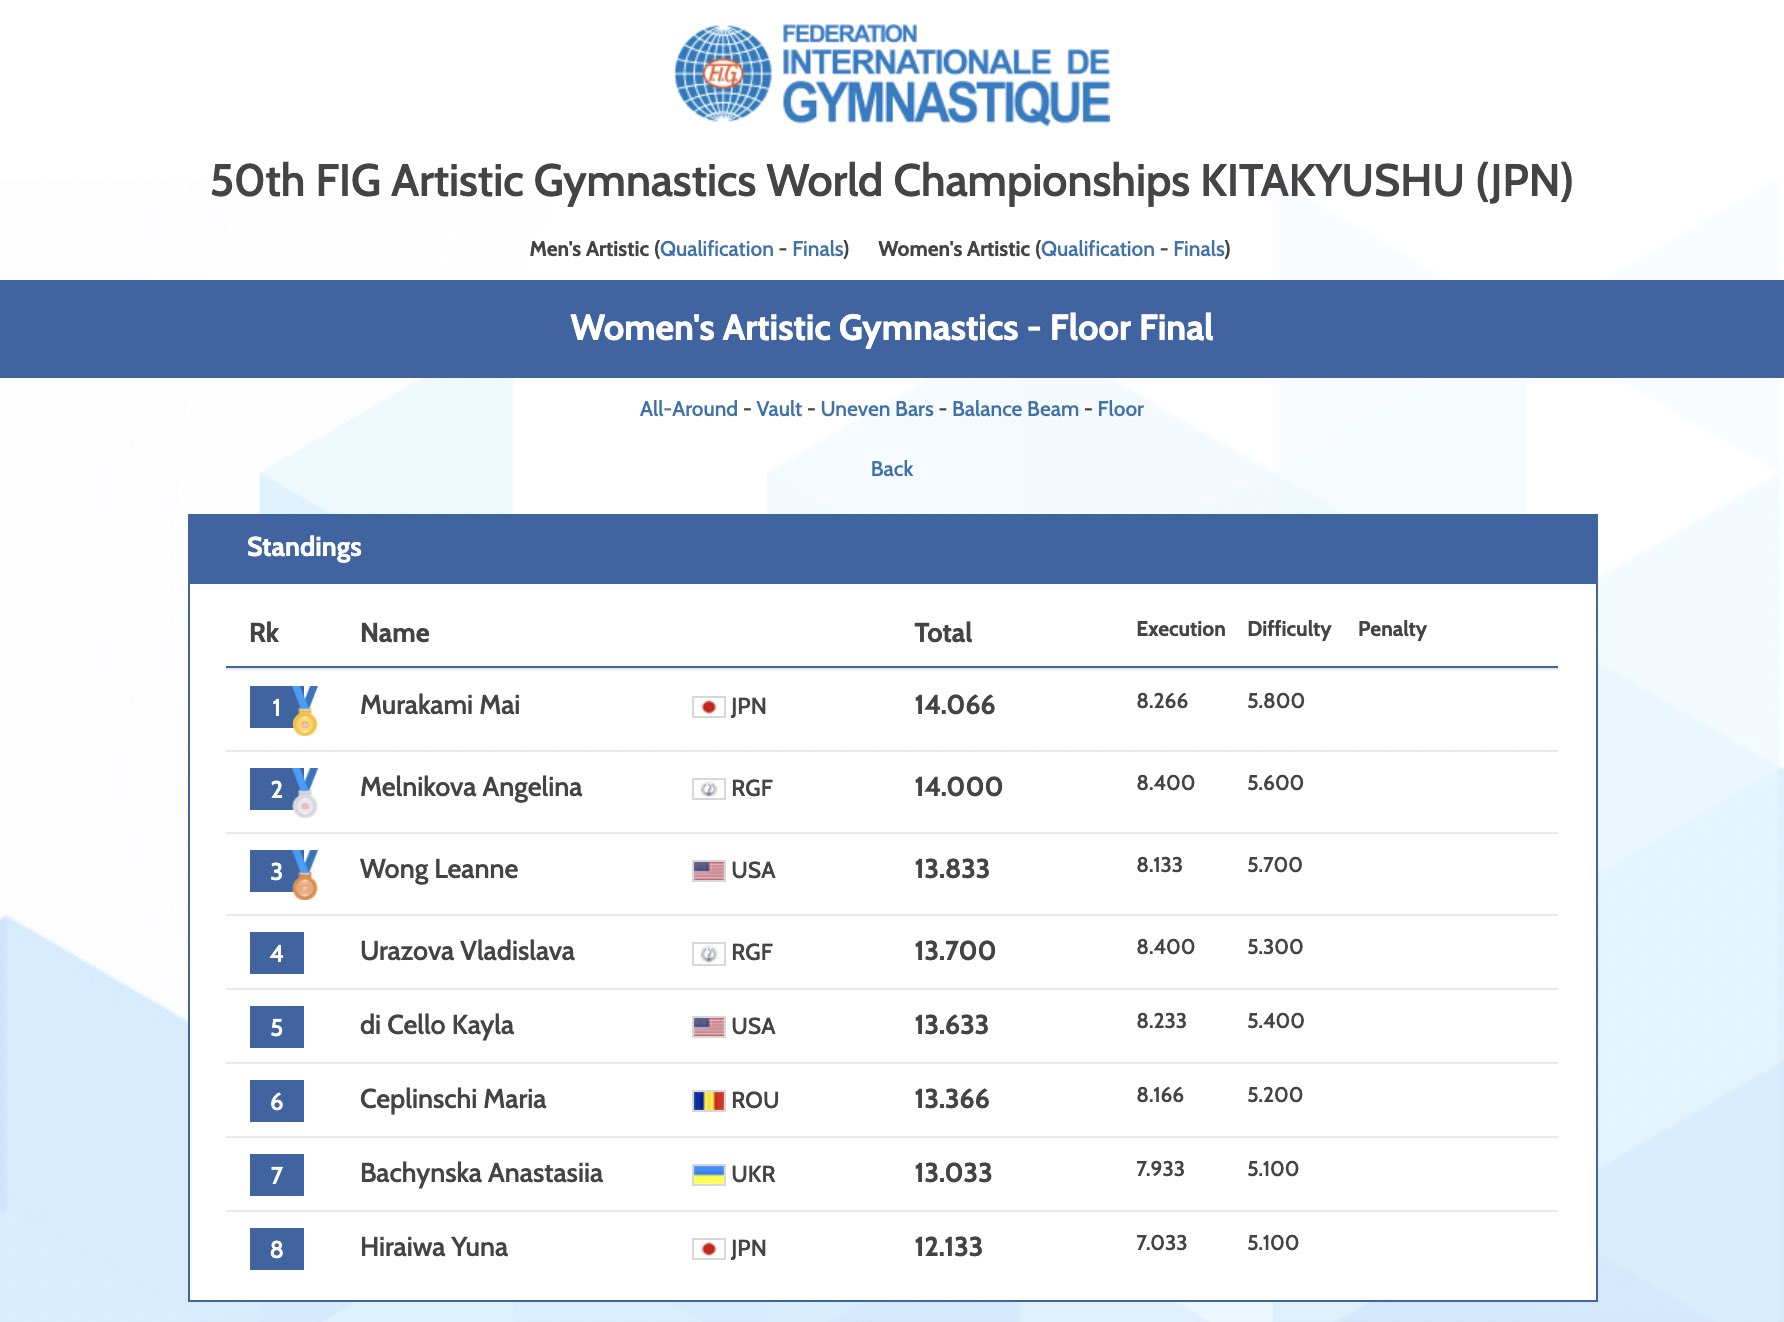This screenshot has height=1322, width=1784.
Task: Click rank 6 badge
Action: 277,1101
